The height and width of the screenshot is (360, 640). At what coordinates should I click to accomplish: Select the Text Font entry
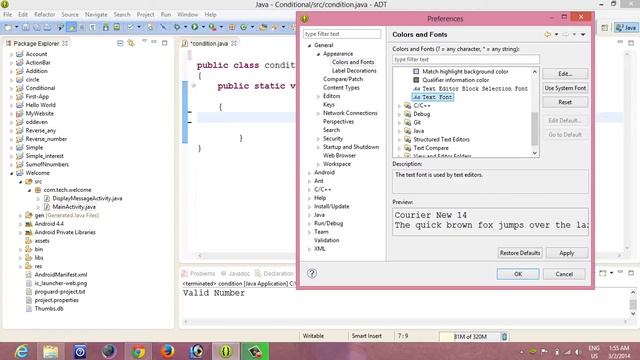[433, 97]
